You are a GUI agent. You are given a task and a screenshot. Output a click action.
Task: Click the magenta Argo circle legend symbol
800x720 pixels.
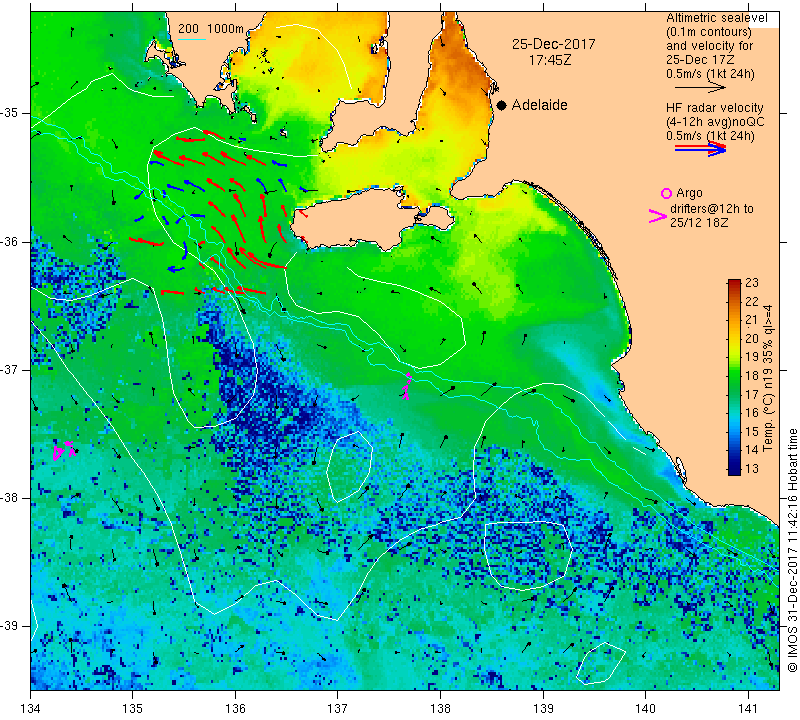(666, 193)
